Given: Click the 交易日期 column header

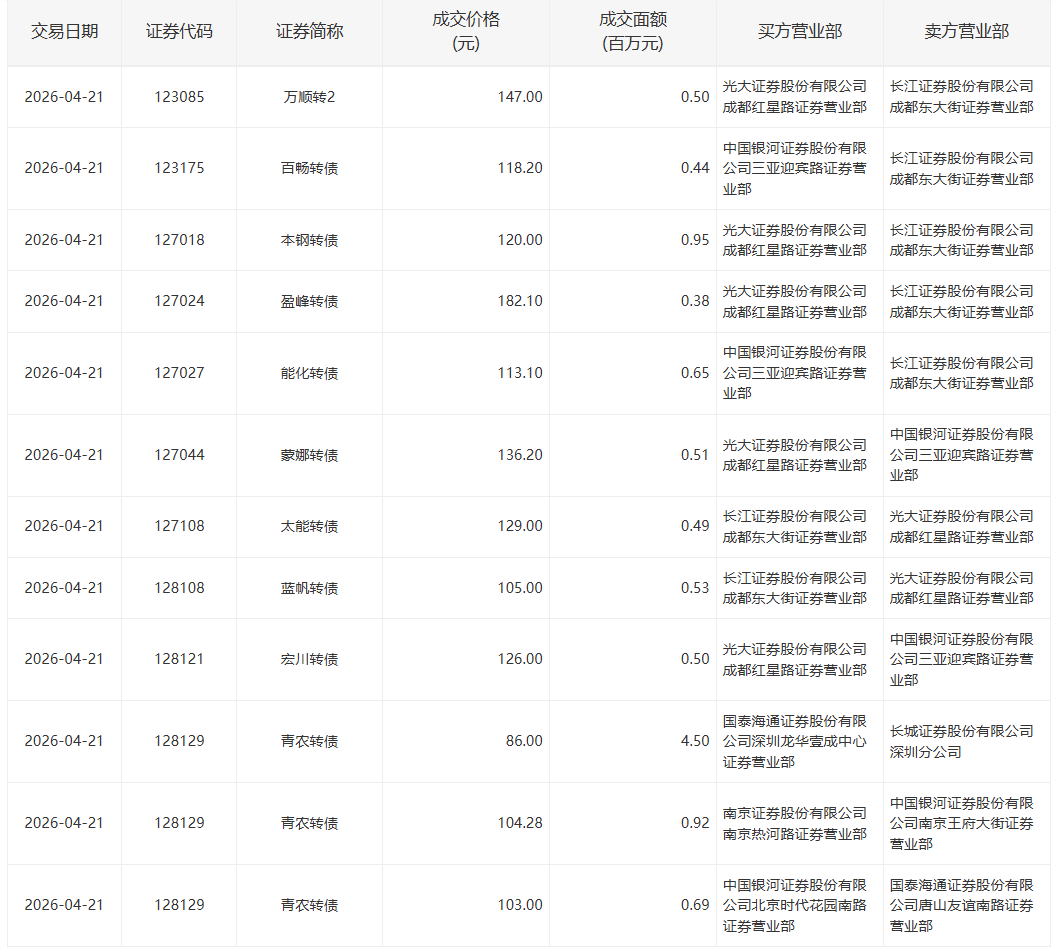Looking at the screenshot, I should (64, 31).
